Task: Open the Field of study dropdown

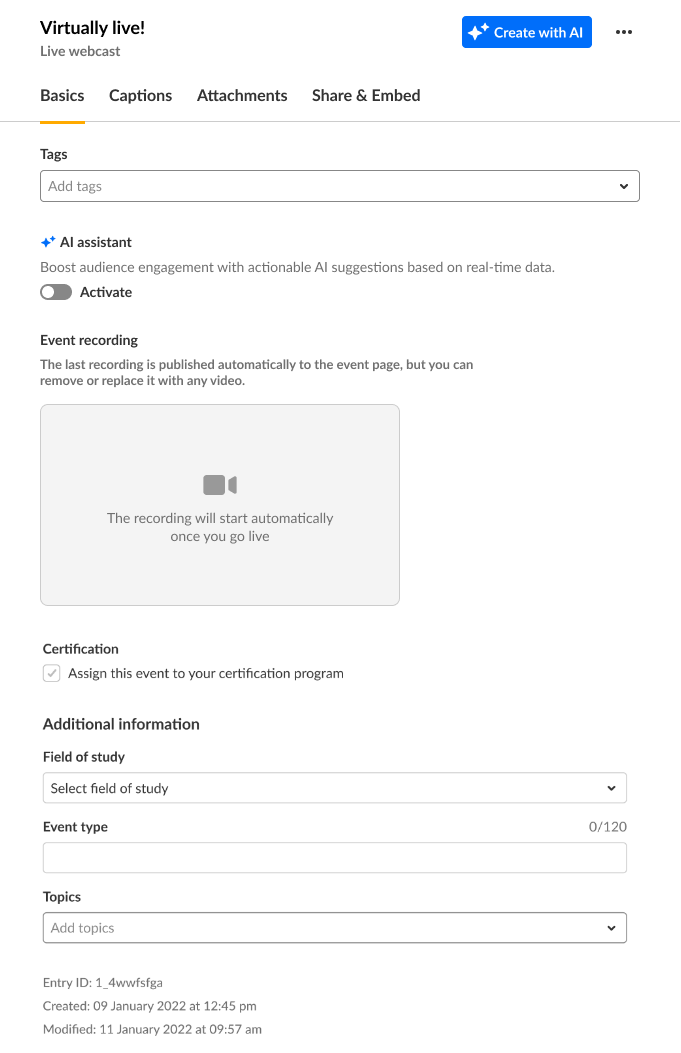Action: (334, 788)
